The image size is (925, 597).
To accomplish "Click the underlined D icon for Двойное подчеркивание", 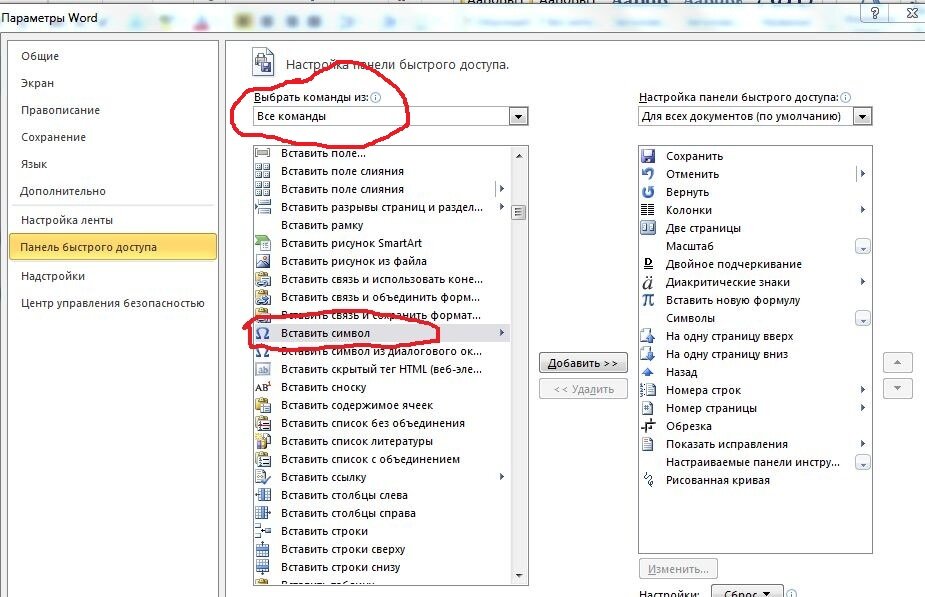I will [x=648, y=264].
